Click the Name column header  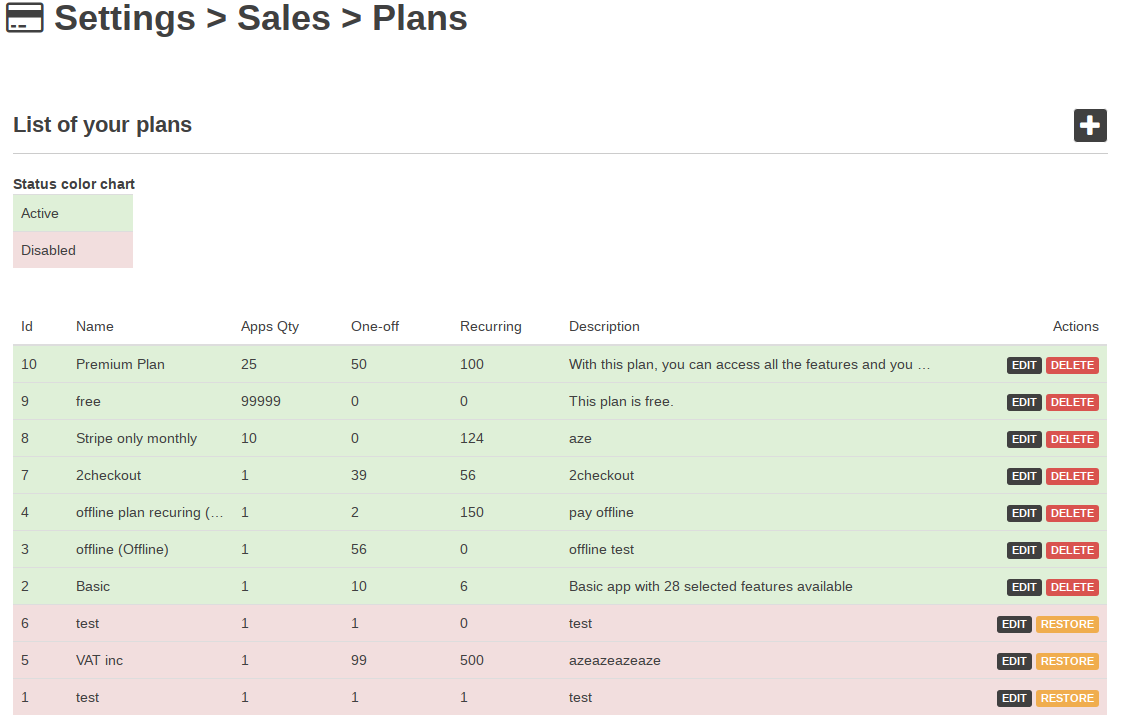coord(95,326)
